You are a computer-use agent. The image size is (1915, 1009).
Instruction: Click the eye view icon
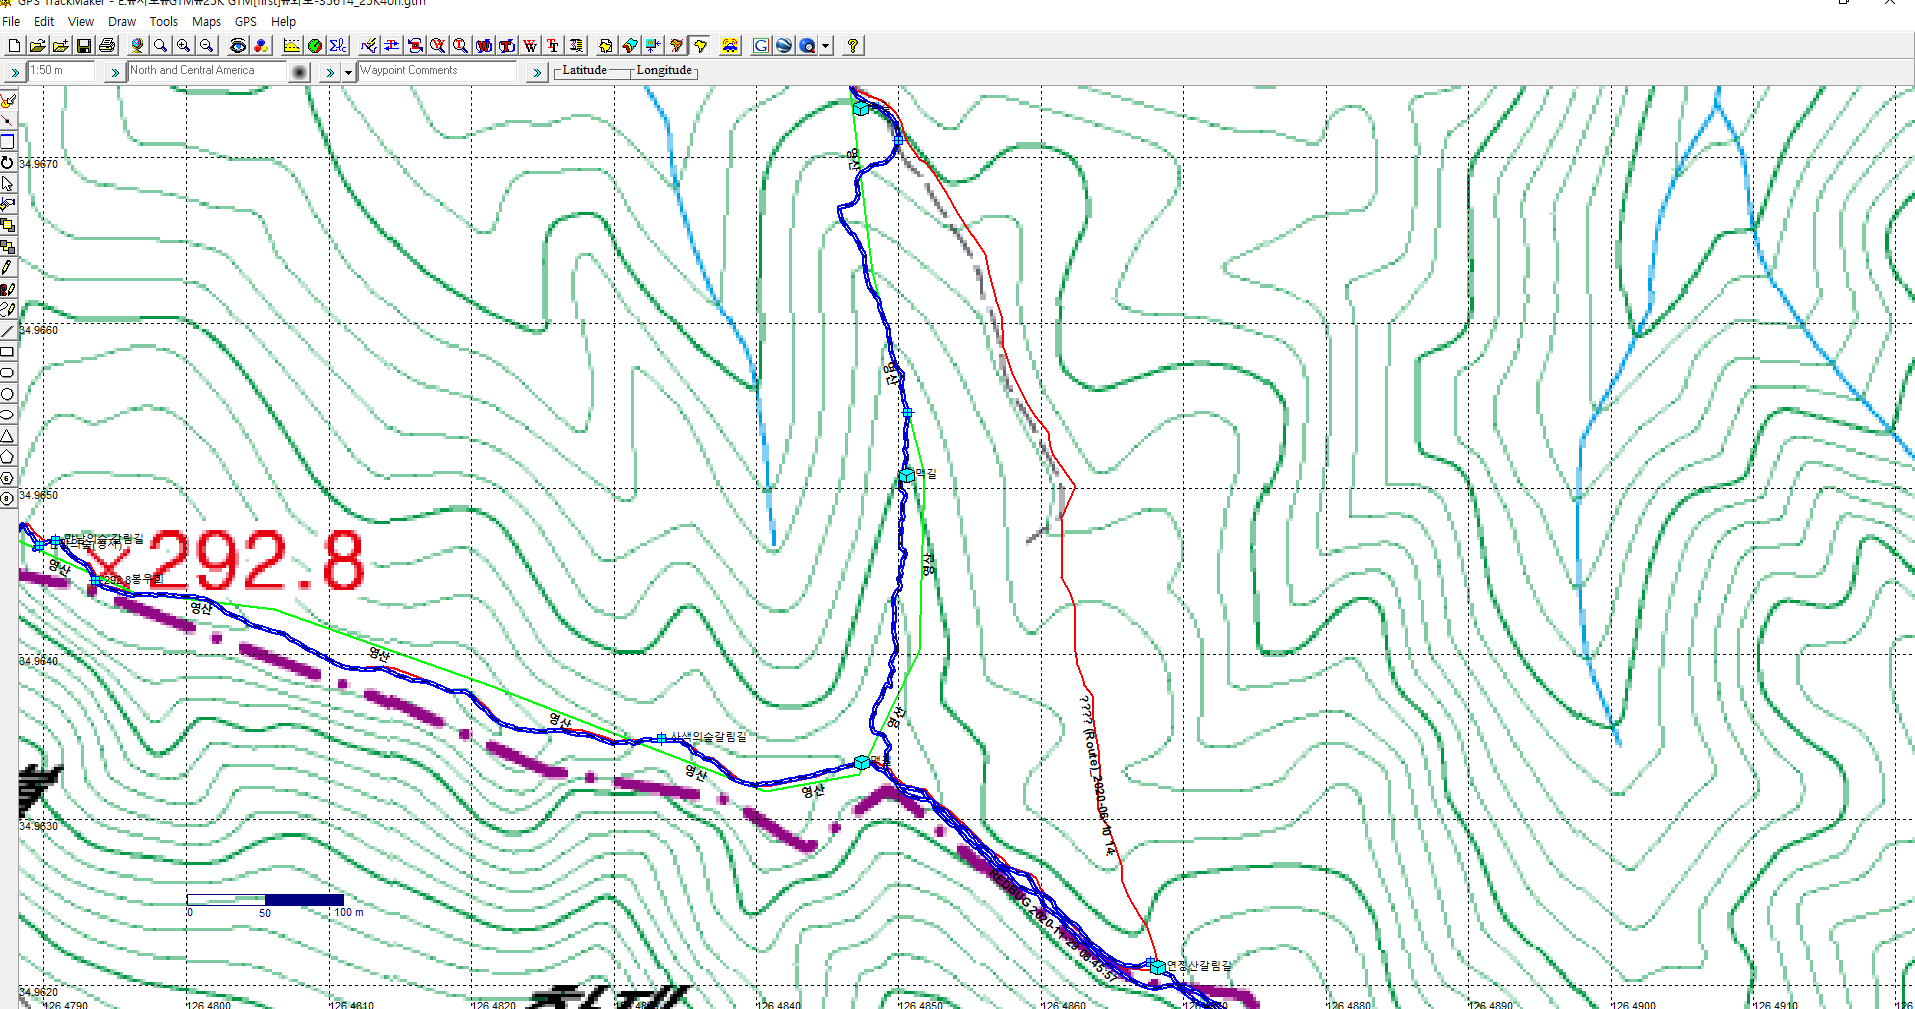[x=238, y=45]
